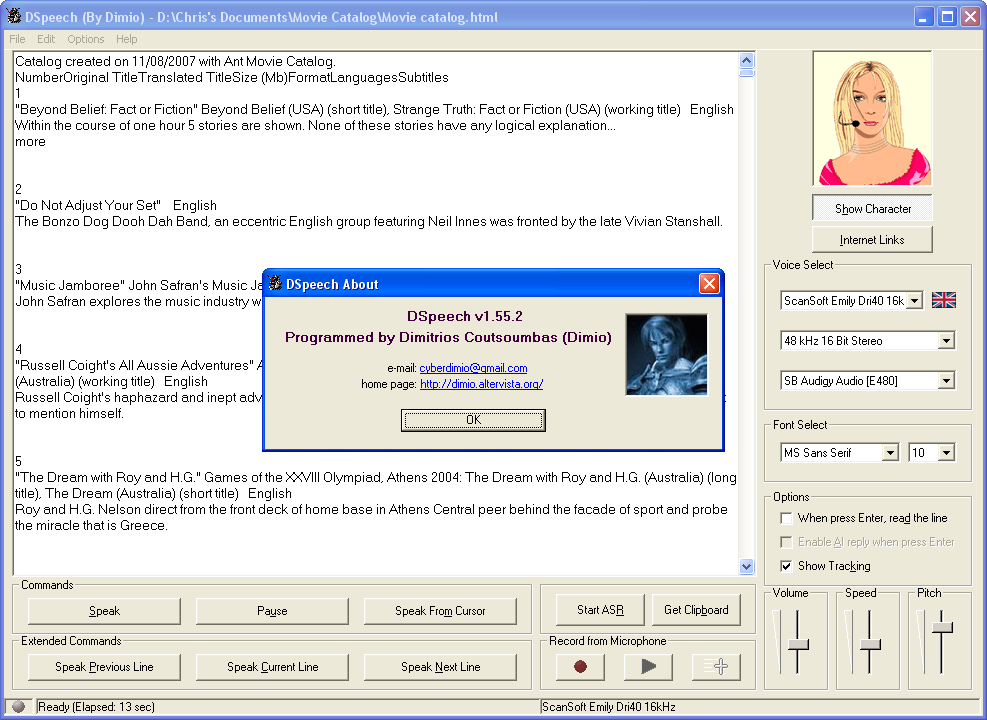Close the DSpeech About dialog

(709, 284)
